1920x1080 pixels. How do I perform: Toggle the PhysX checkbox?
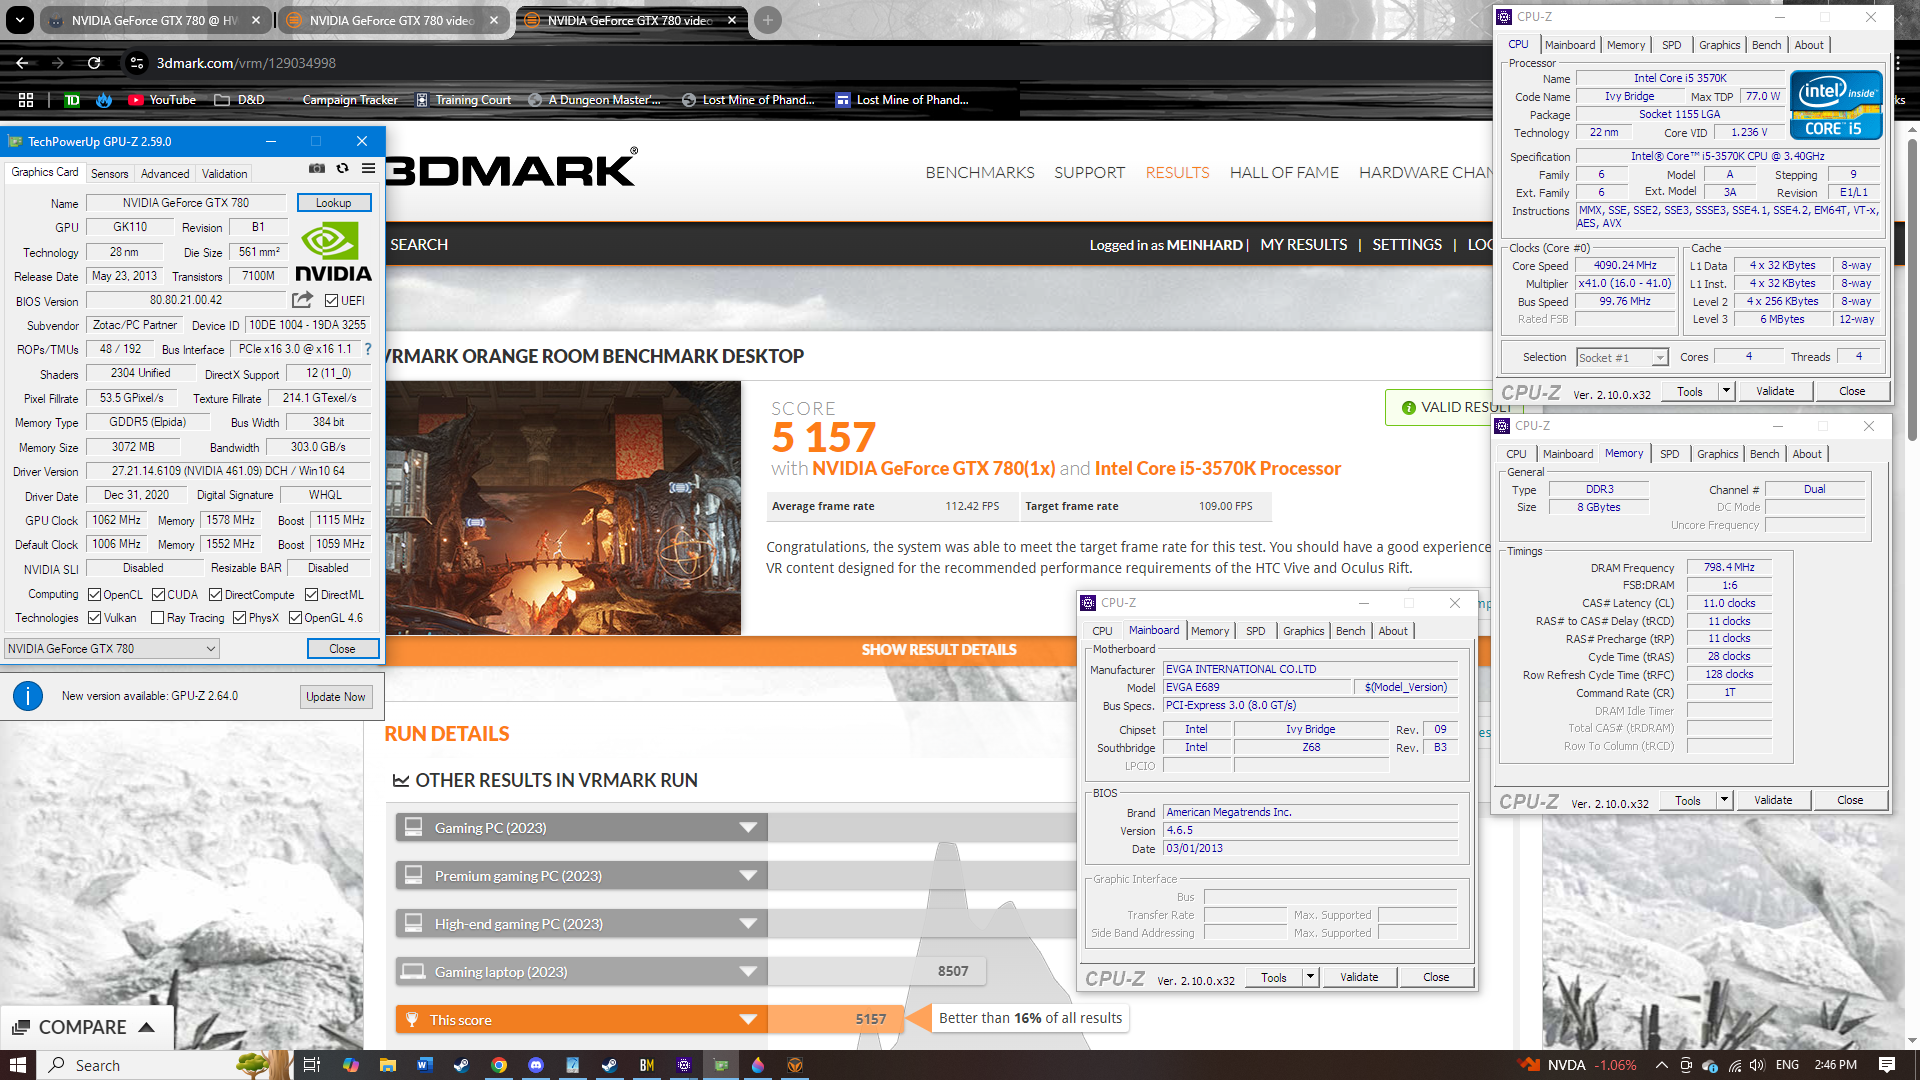[x=239, y=618]
